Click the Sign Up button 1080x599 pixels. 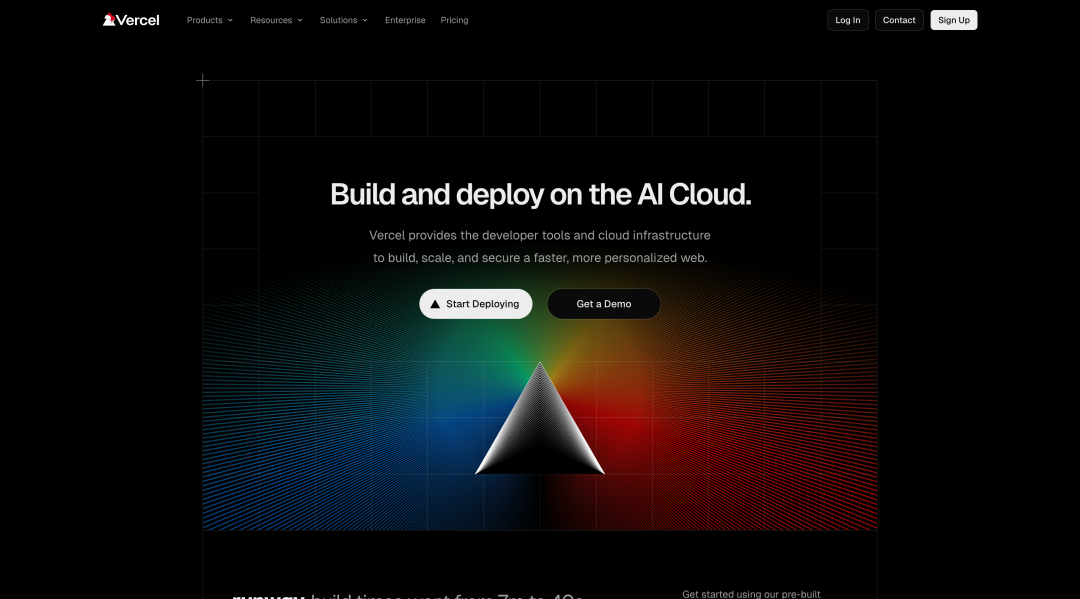pyautogui.click(x=954, y=20)
